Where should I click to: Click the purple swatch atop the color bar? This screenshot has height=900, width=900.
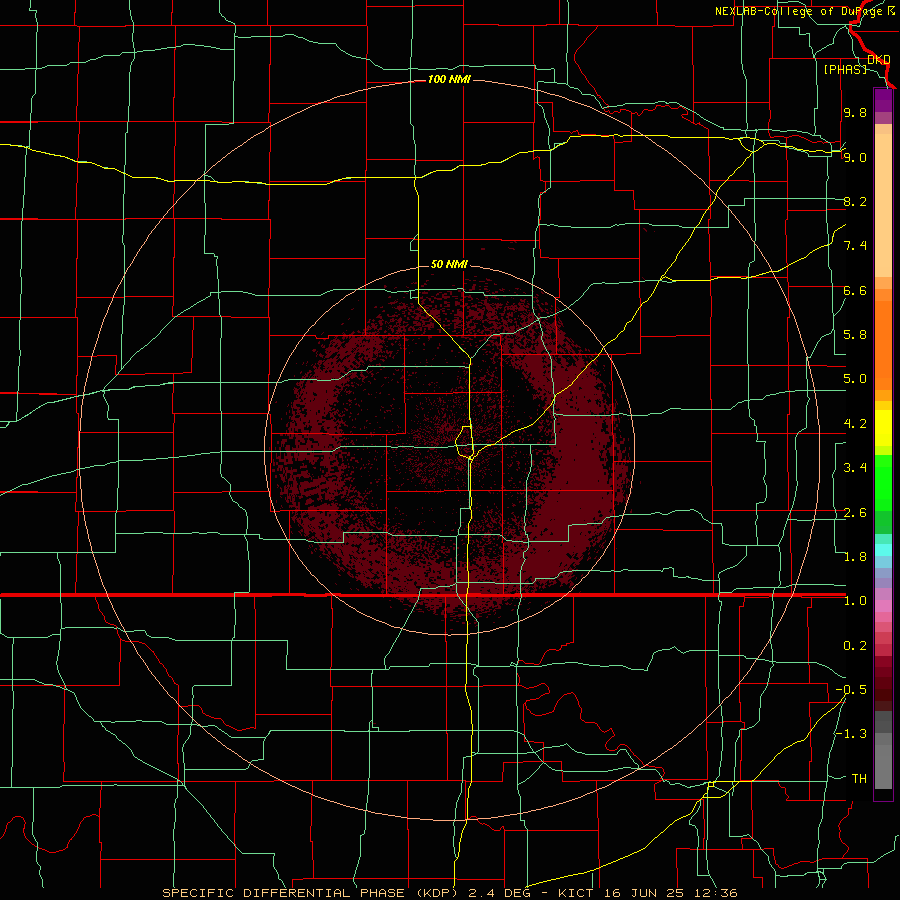(x=883, y=100)
